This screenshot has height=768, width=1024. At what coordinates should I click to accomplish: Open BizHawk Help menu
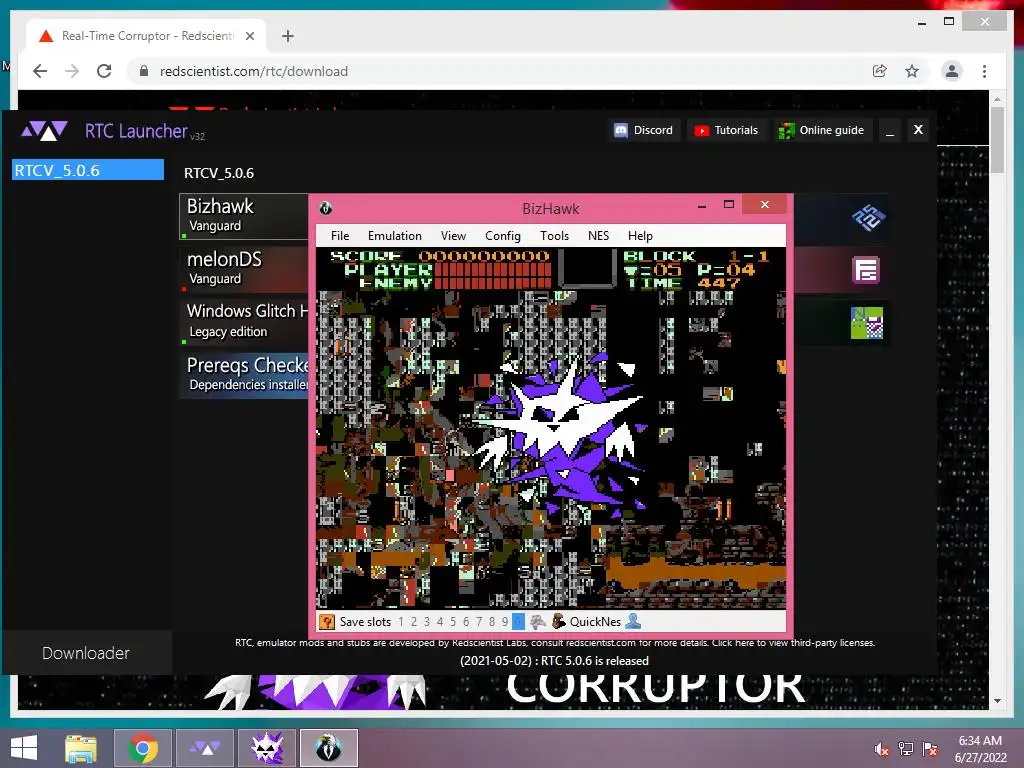coord(640,236)
